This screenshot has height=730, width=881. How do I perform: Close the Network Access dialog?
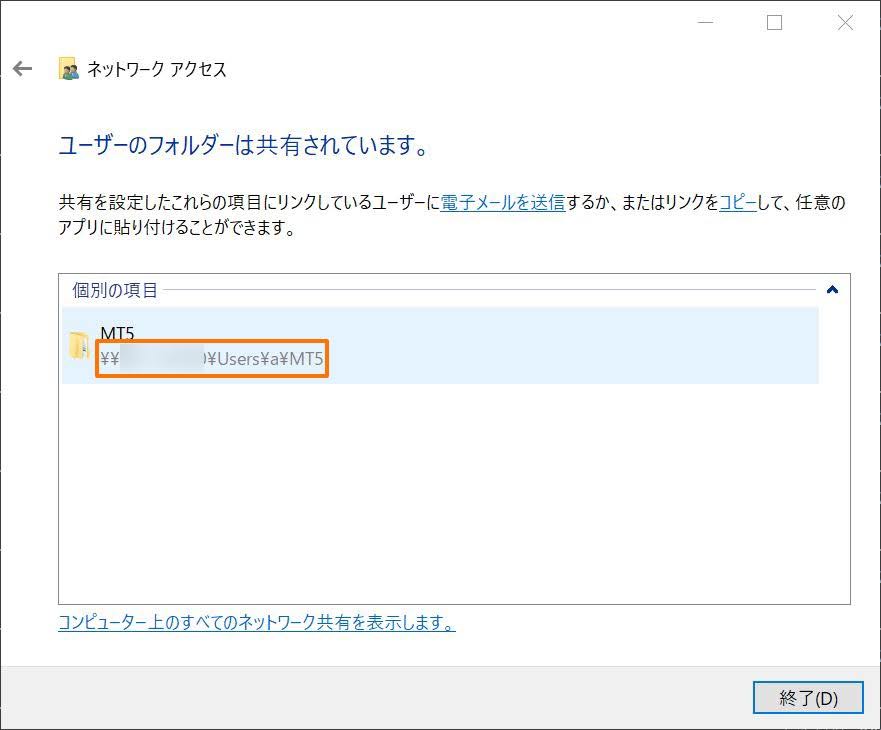click(x=845, y=23)
